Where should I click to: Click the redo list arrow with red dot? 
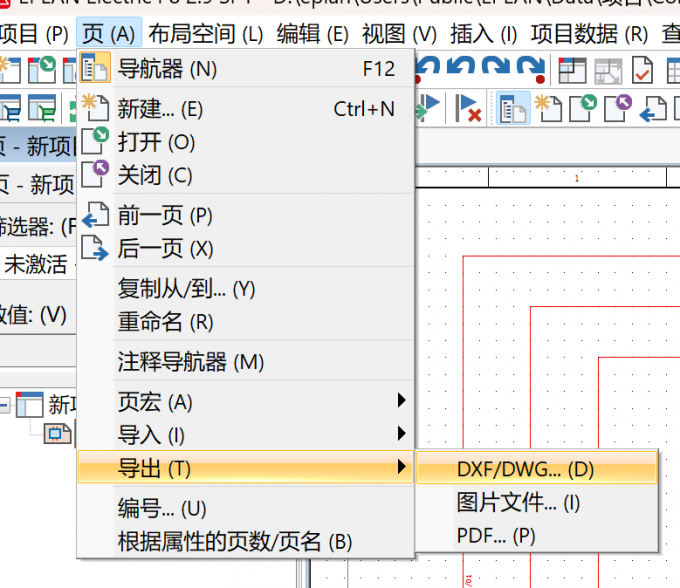click(x=531, y=69)
